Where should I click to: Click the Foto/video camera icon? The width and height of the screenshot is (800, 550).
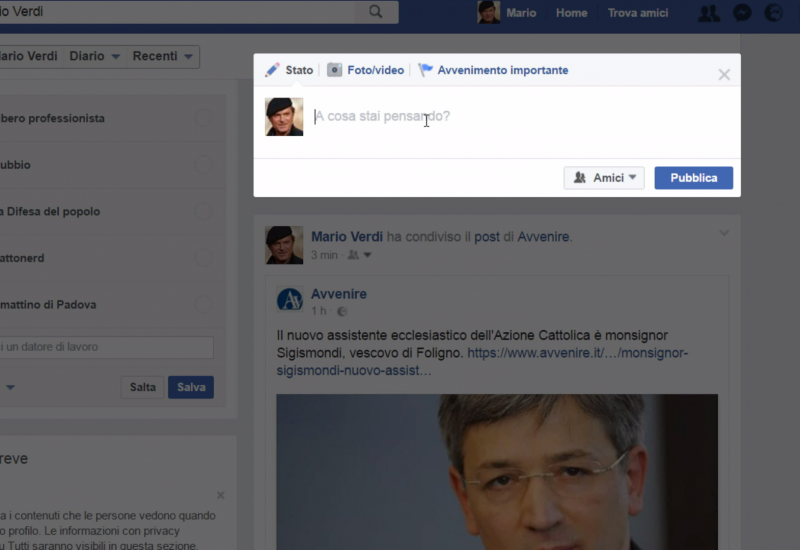point(334,70)
